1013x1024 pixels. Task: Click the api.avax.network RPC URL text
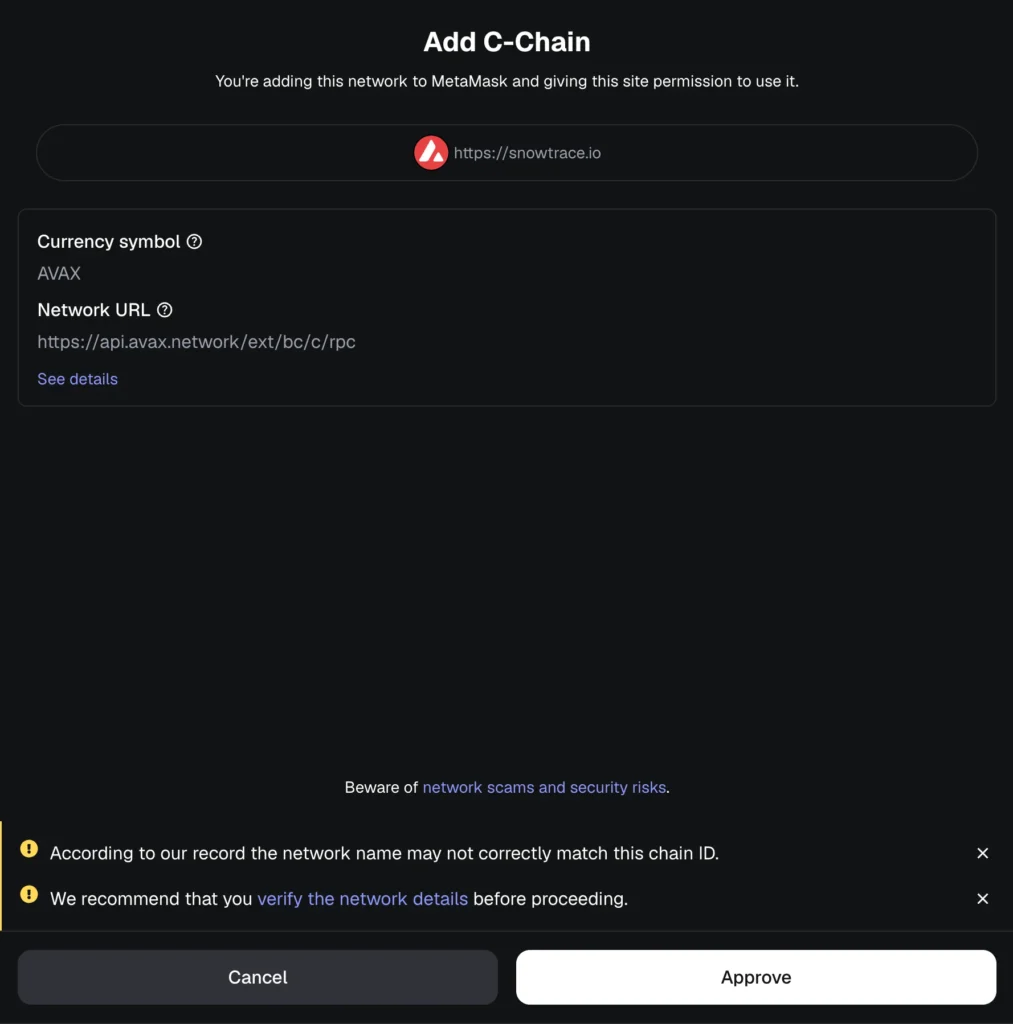[x=196, y=342]
